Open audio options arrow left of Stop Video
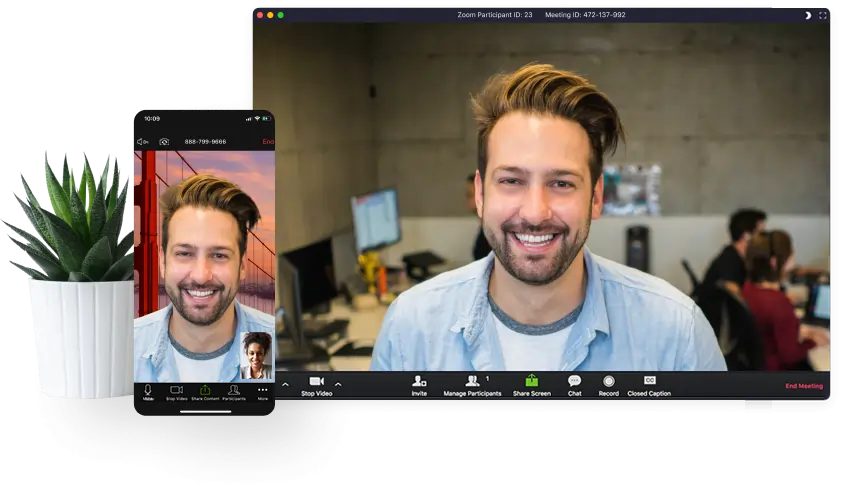Screen dimensions: 847x499 [285, 385]
